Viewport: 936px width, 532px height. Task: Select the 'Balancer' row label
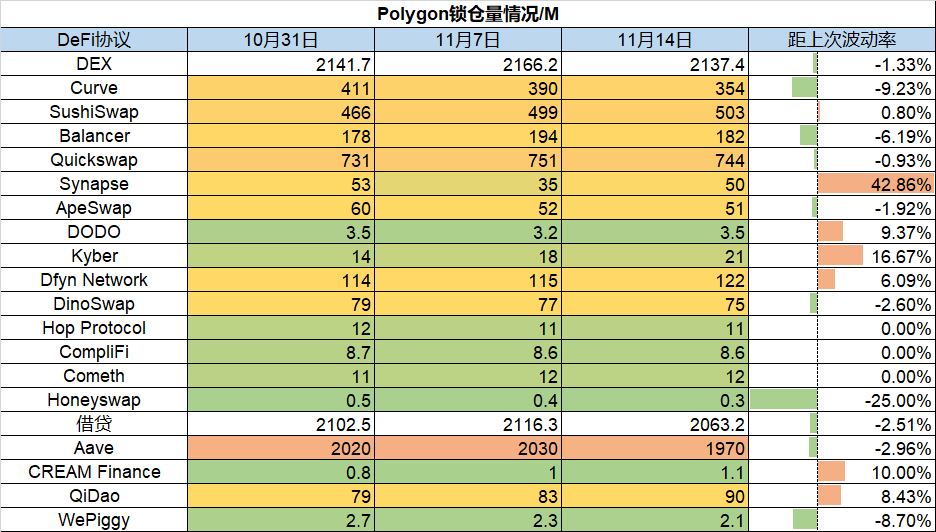[94, 136]
